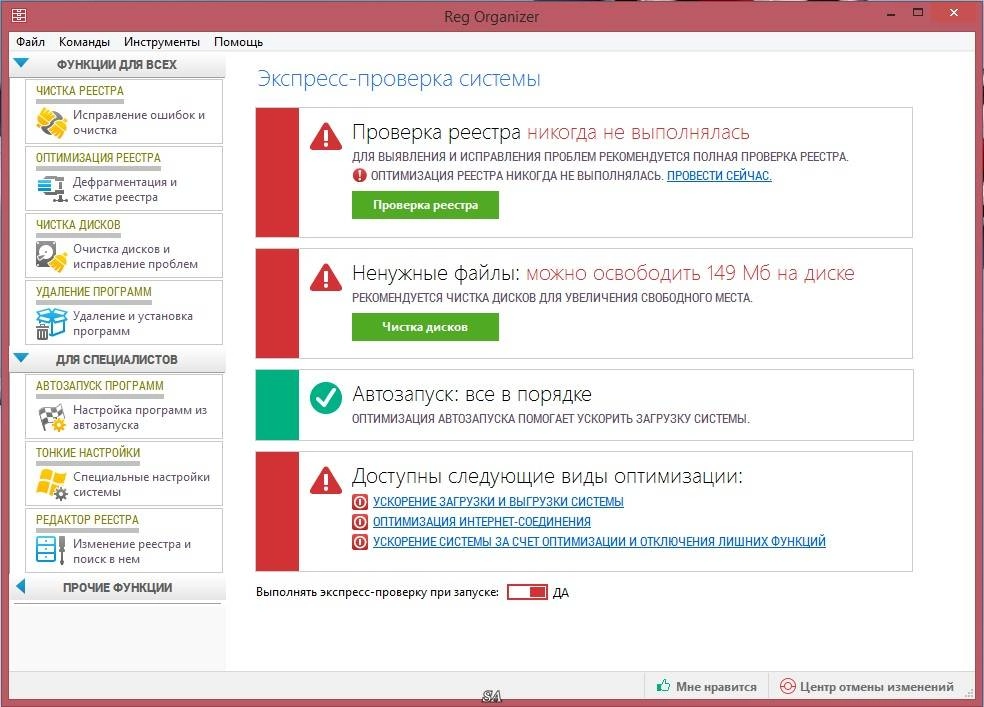Click Изменение реестра и поиск в нем text
Image resolution: width=984 pixels, height=707 pixels.
(x=132, y=551)
